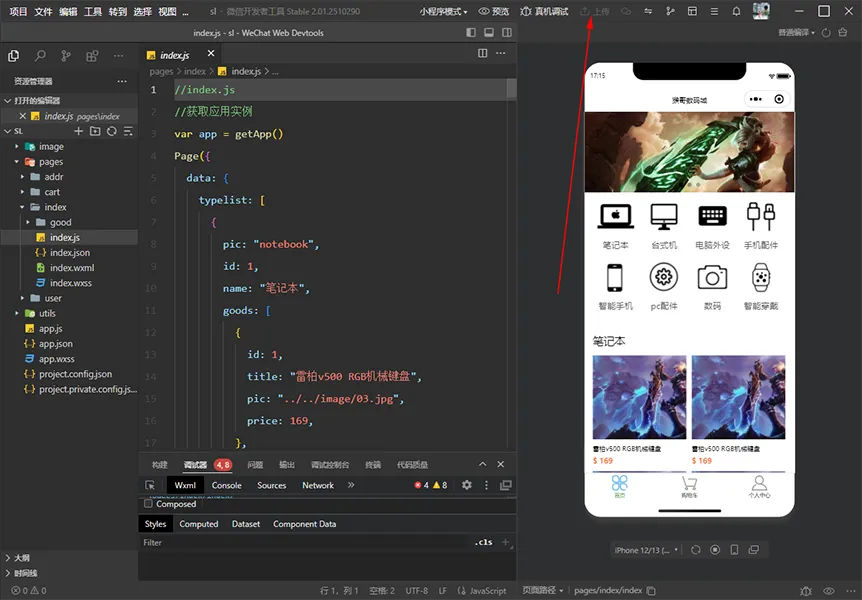This screenshot has width=862, height=600.
Task: Click 行 1, 列 1 cursor position
Action: (x=339, y=591)
